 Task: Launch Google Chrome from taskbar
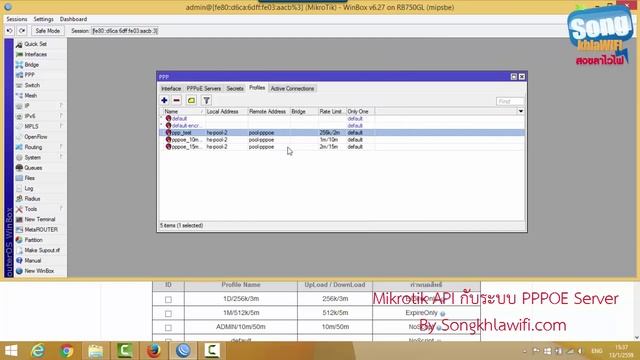(67, 351)
